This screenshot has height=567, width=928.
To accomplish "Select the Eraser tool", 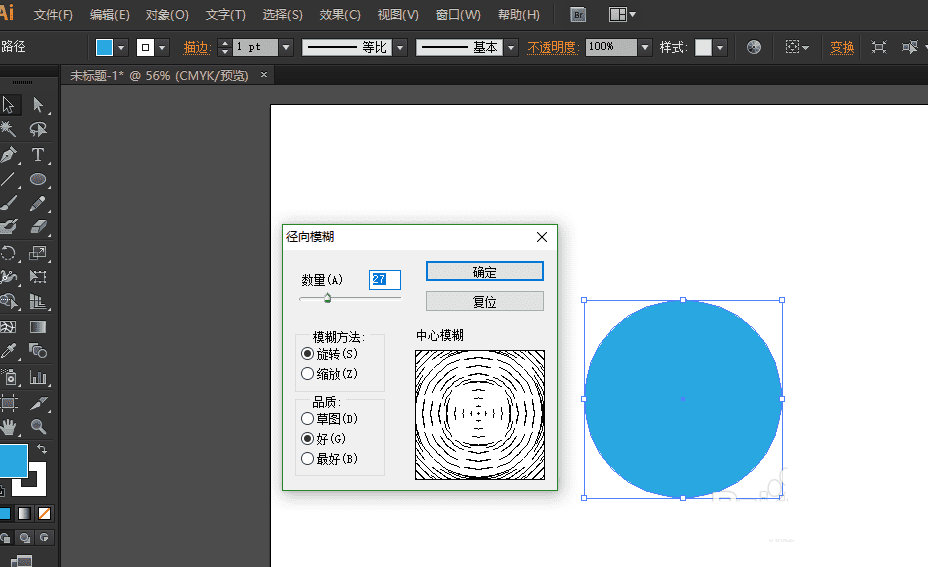I will tap(38, 227).
